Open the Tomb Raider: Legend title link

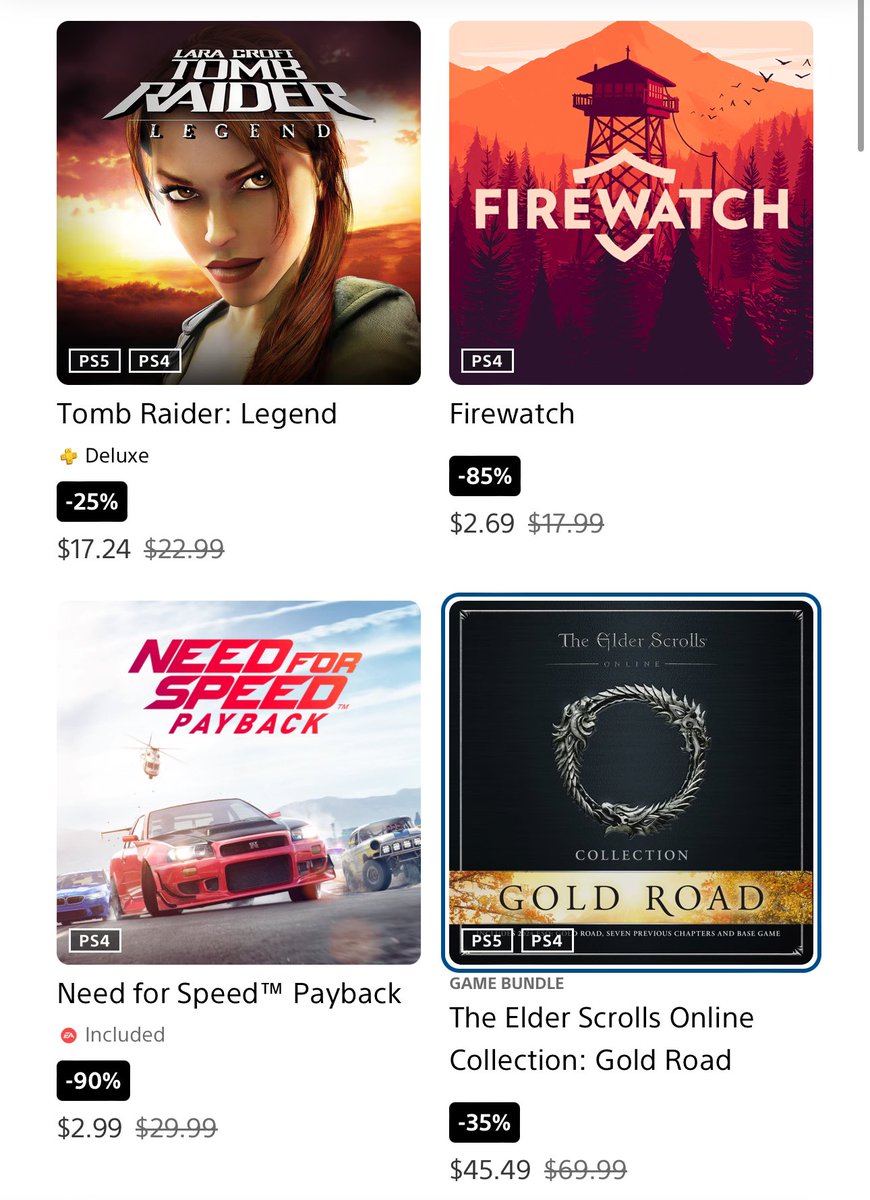[x=197, y=414]
